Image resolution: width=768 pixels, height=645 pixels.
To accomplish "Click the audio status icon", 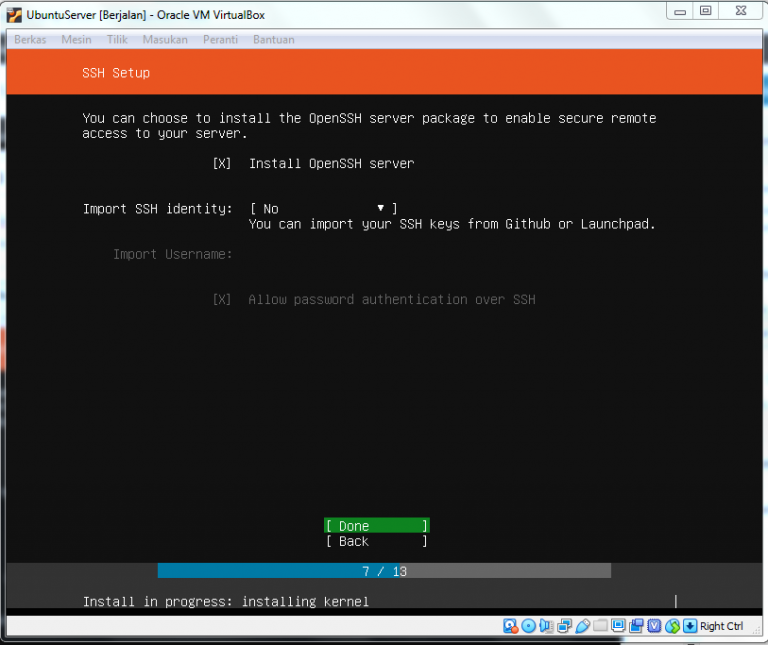I will tap(546, 626).
